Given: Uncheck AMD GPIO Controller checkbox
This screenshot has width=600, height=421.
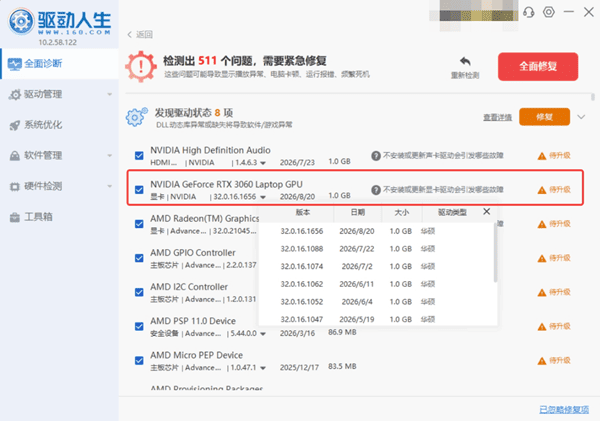Looking at the screenshot, I should (139, 258).
